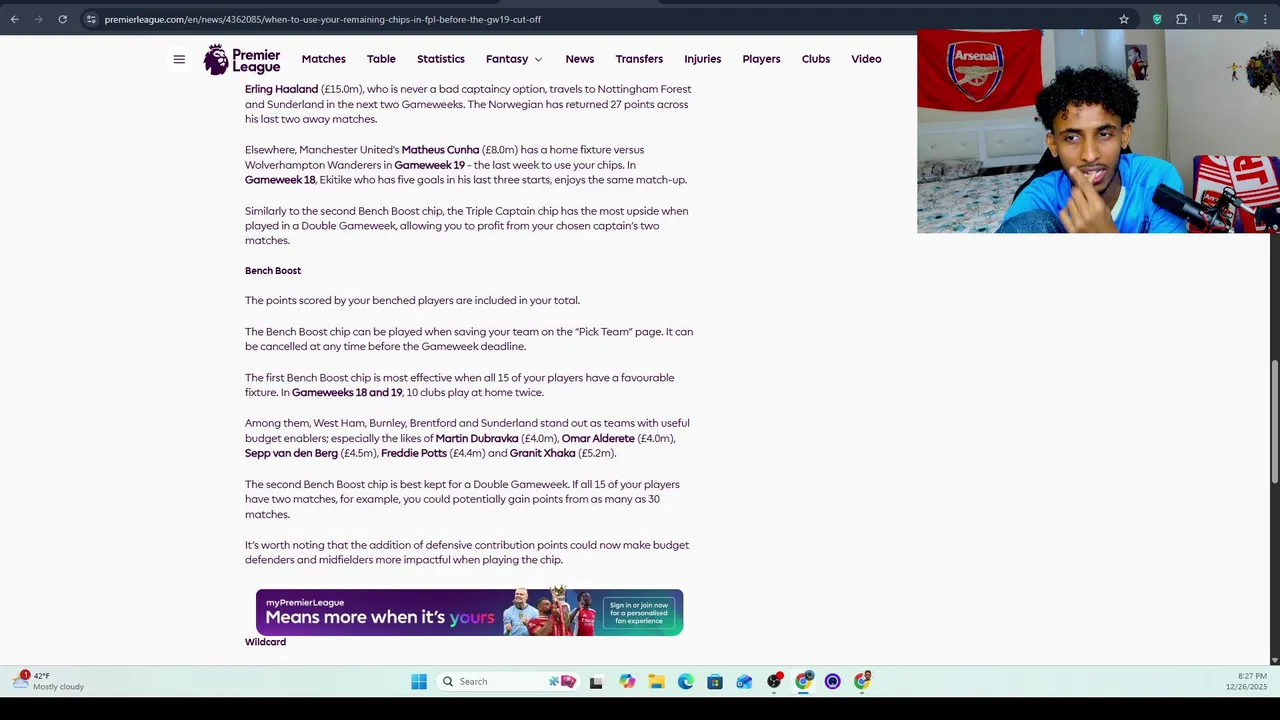Open the Video nav item

tap(866, 59)
